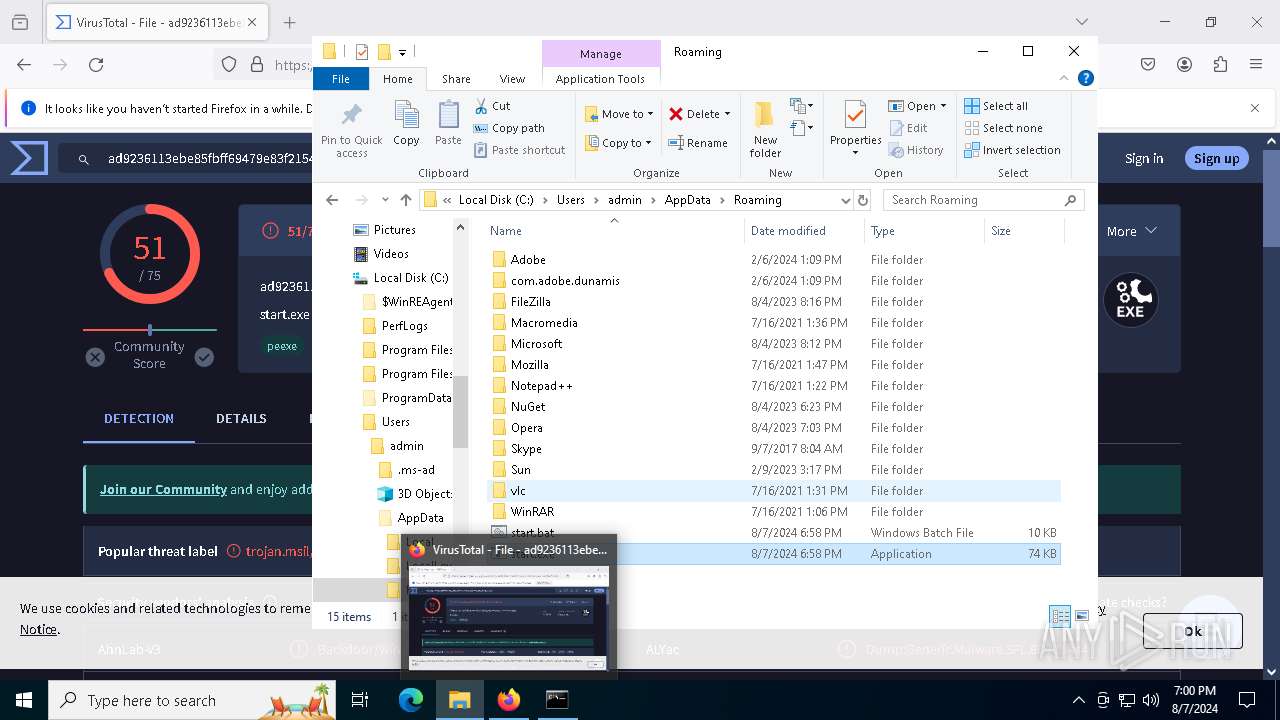Screen dimensions: 1280x720
Task: Switch to the Share ribbon tab
Action: coord(456,79)
